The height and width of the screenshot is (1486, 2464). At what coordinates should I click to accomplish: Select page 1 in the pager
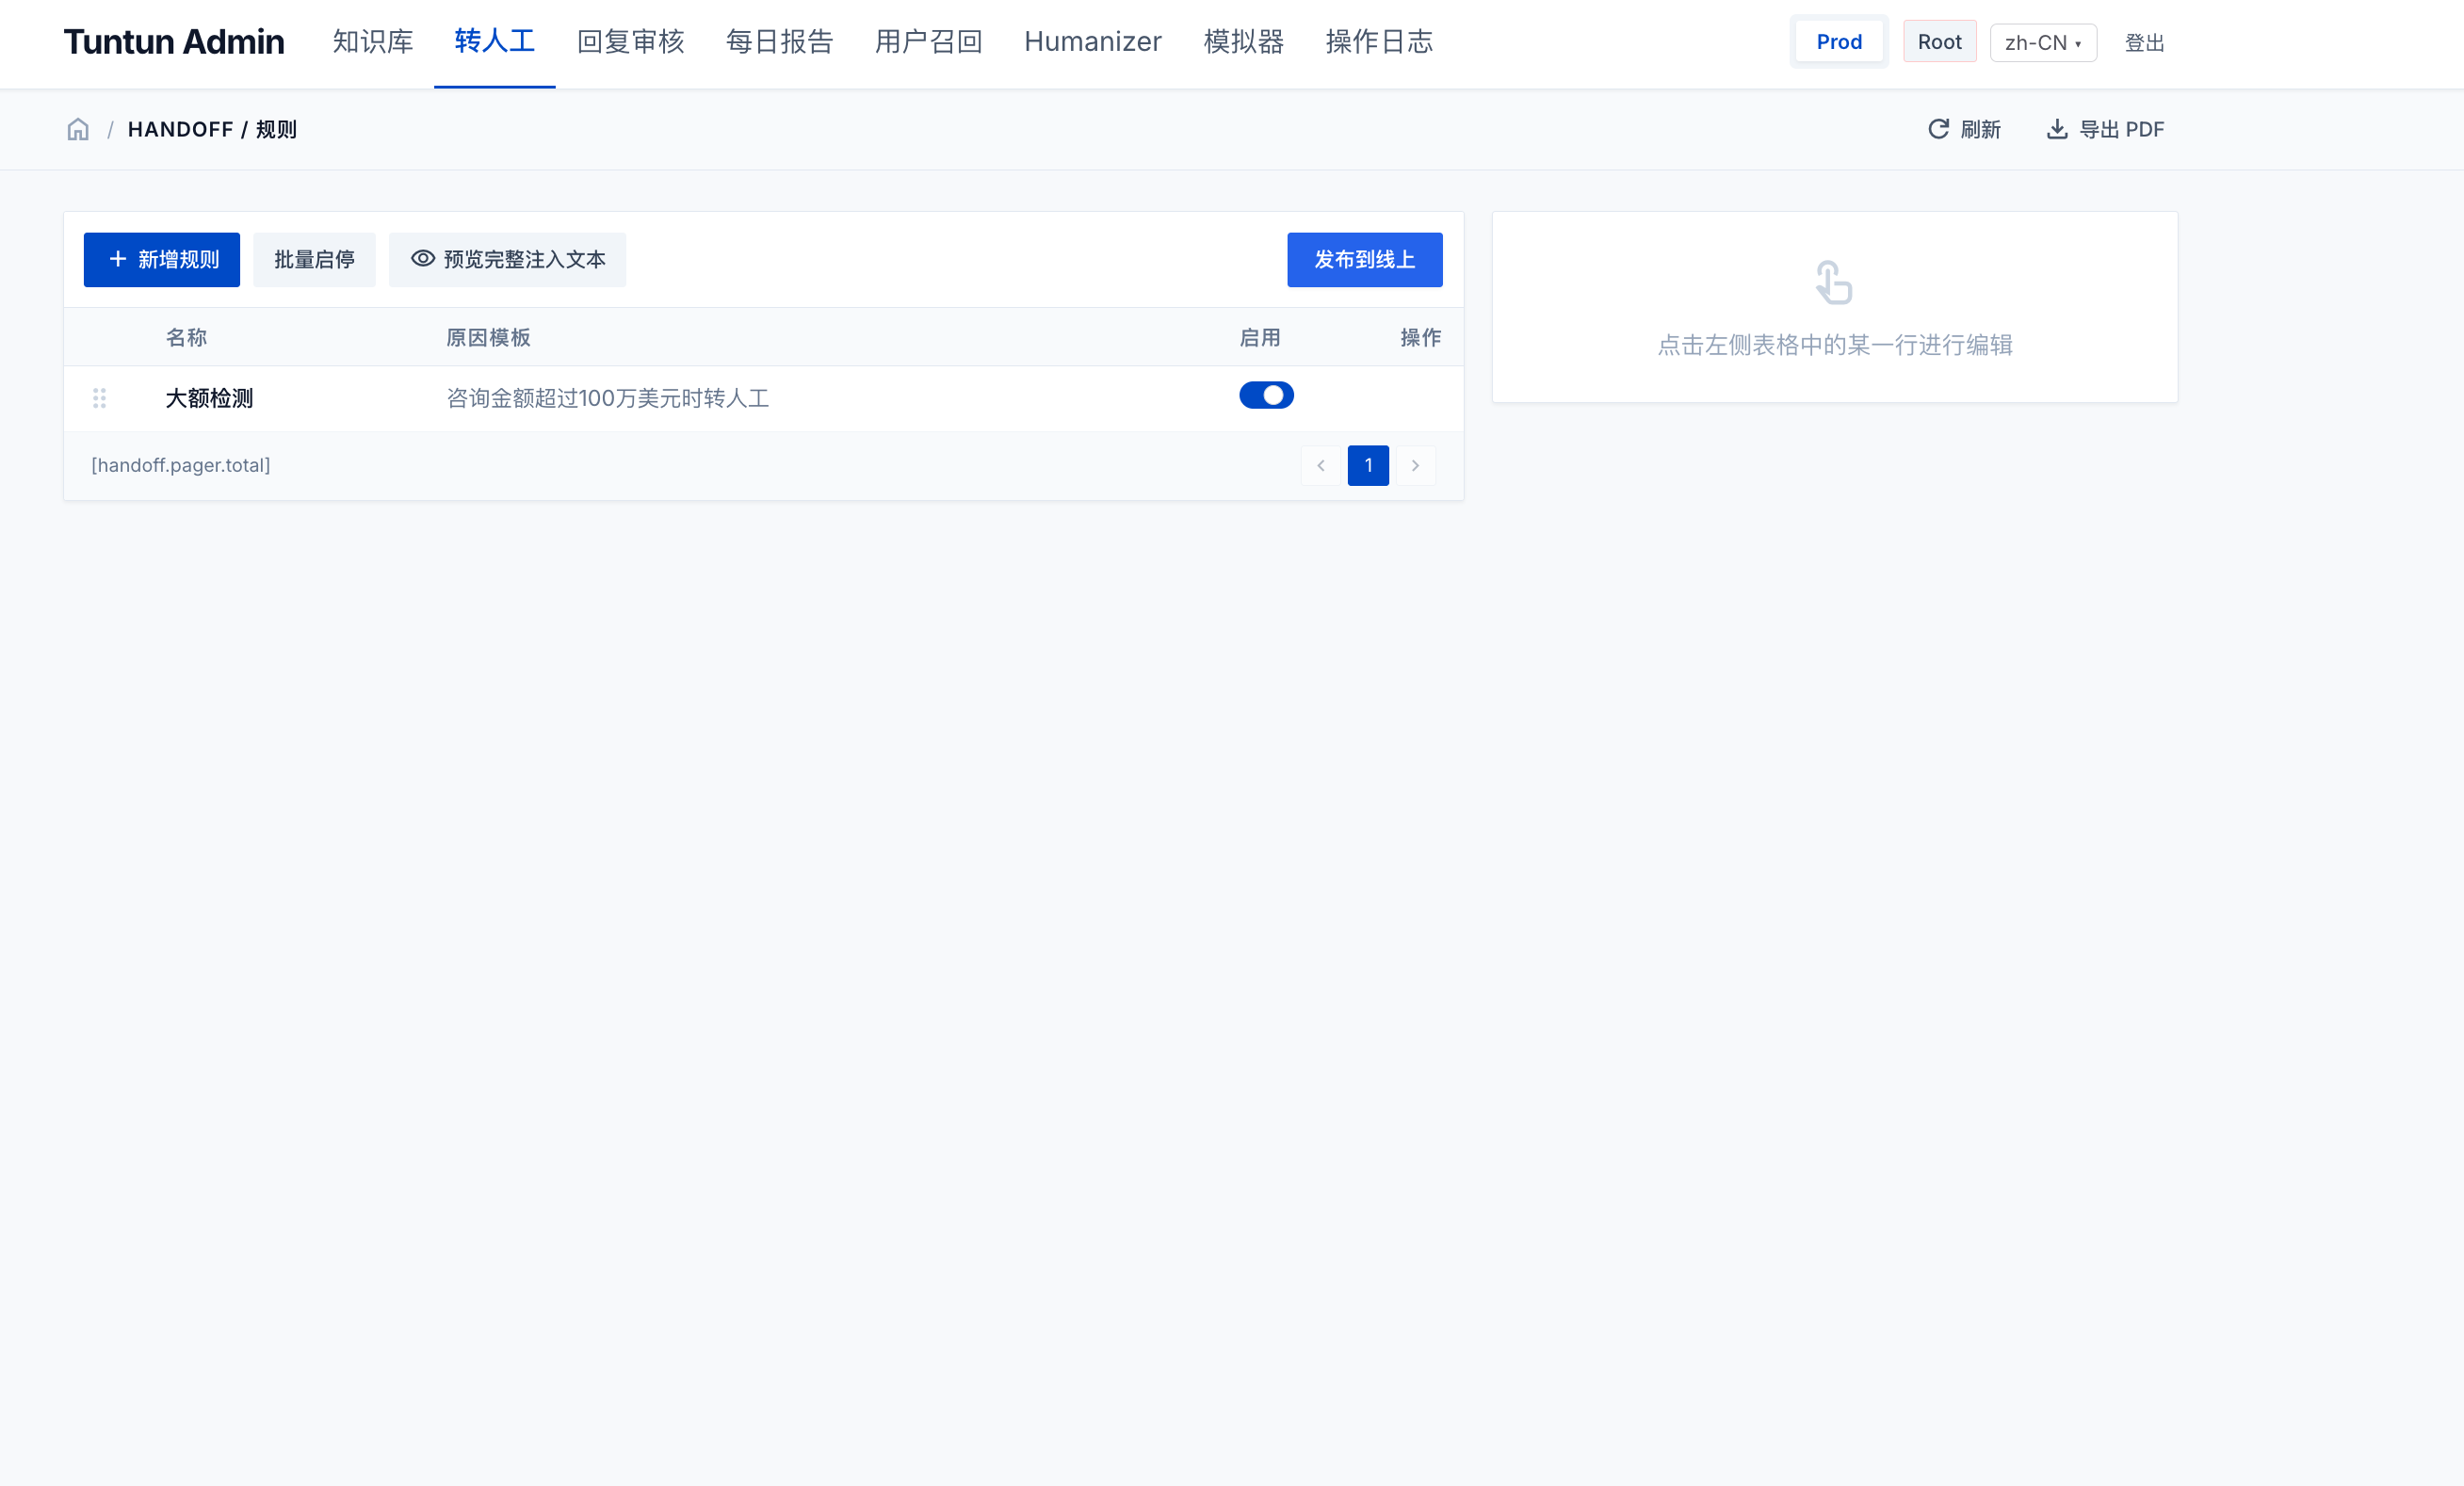1368,465
